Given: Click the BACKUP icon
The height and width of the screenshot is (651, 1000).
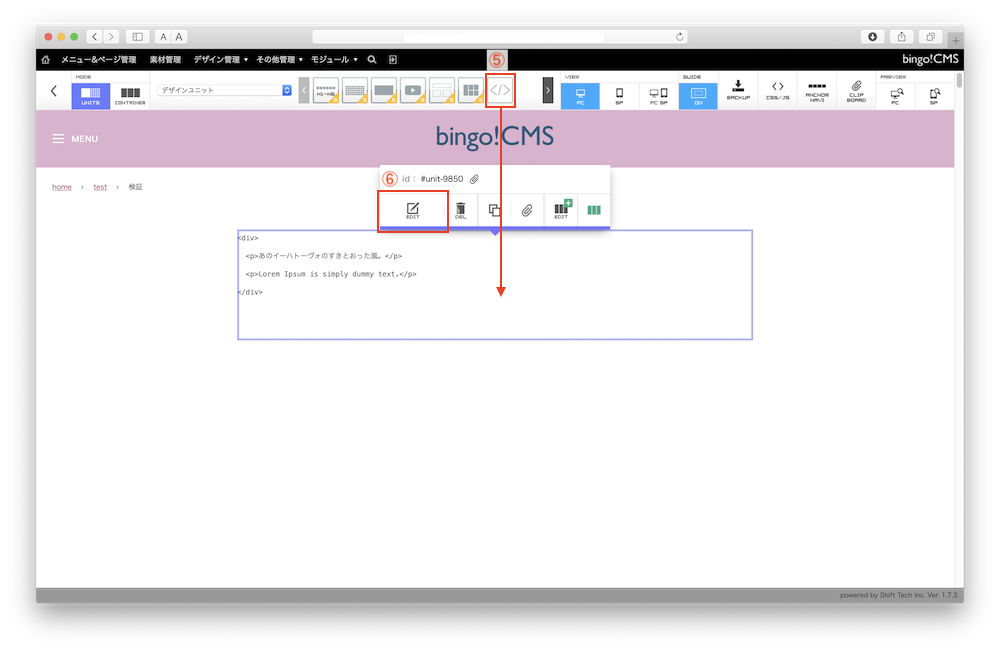Looking at the screenshot, I should [738, 91].
